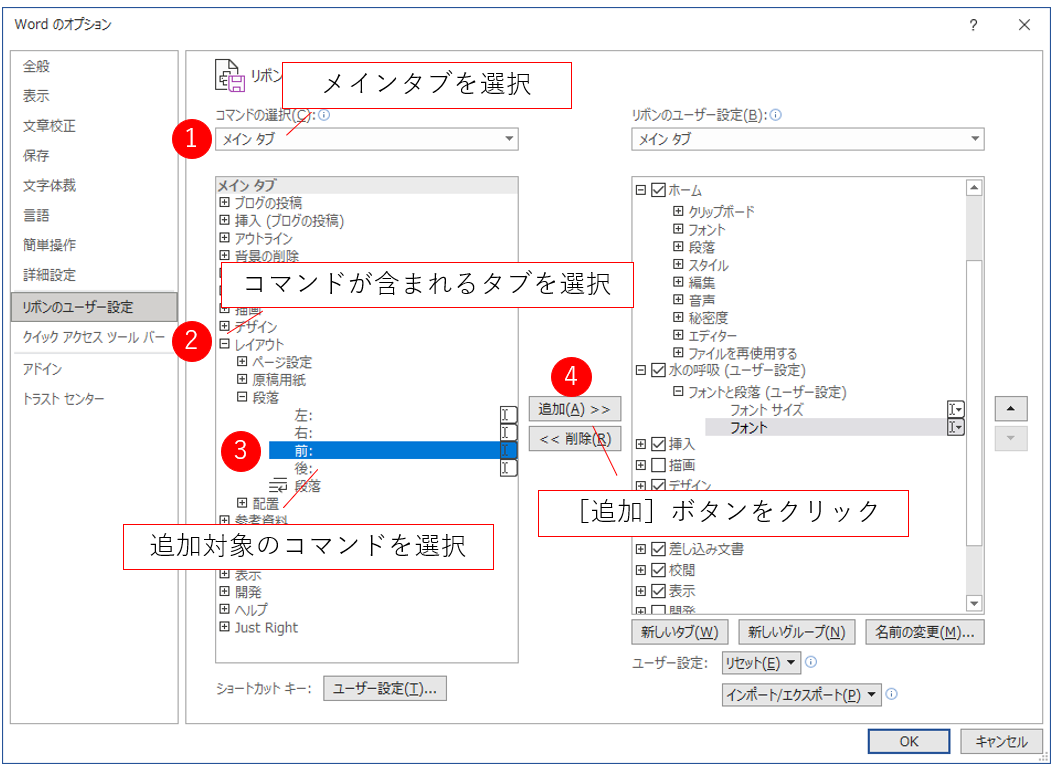1056x775 pixels.
Task: Select the 後: command in left list
Action: 304,468
